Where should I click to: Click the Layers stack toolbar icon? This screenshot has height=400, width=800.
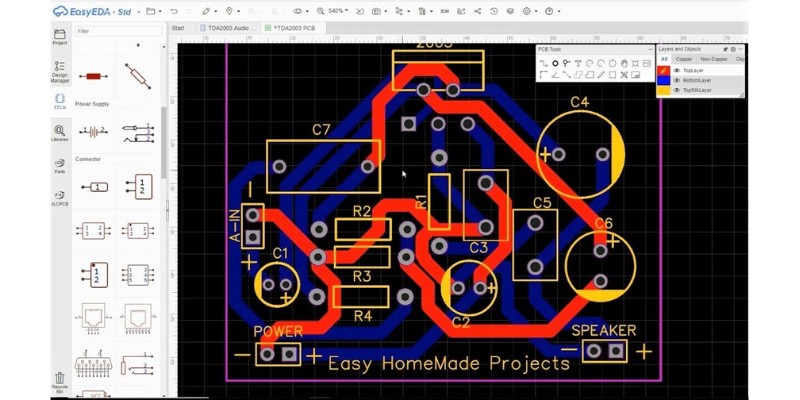(510, 11)
